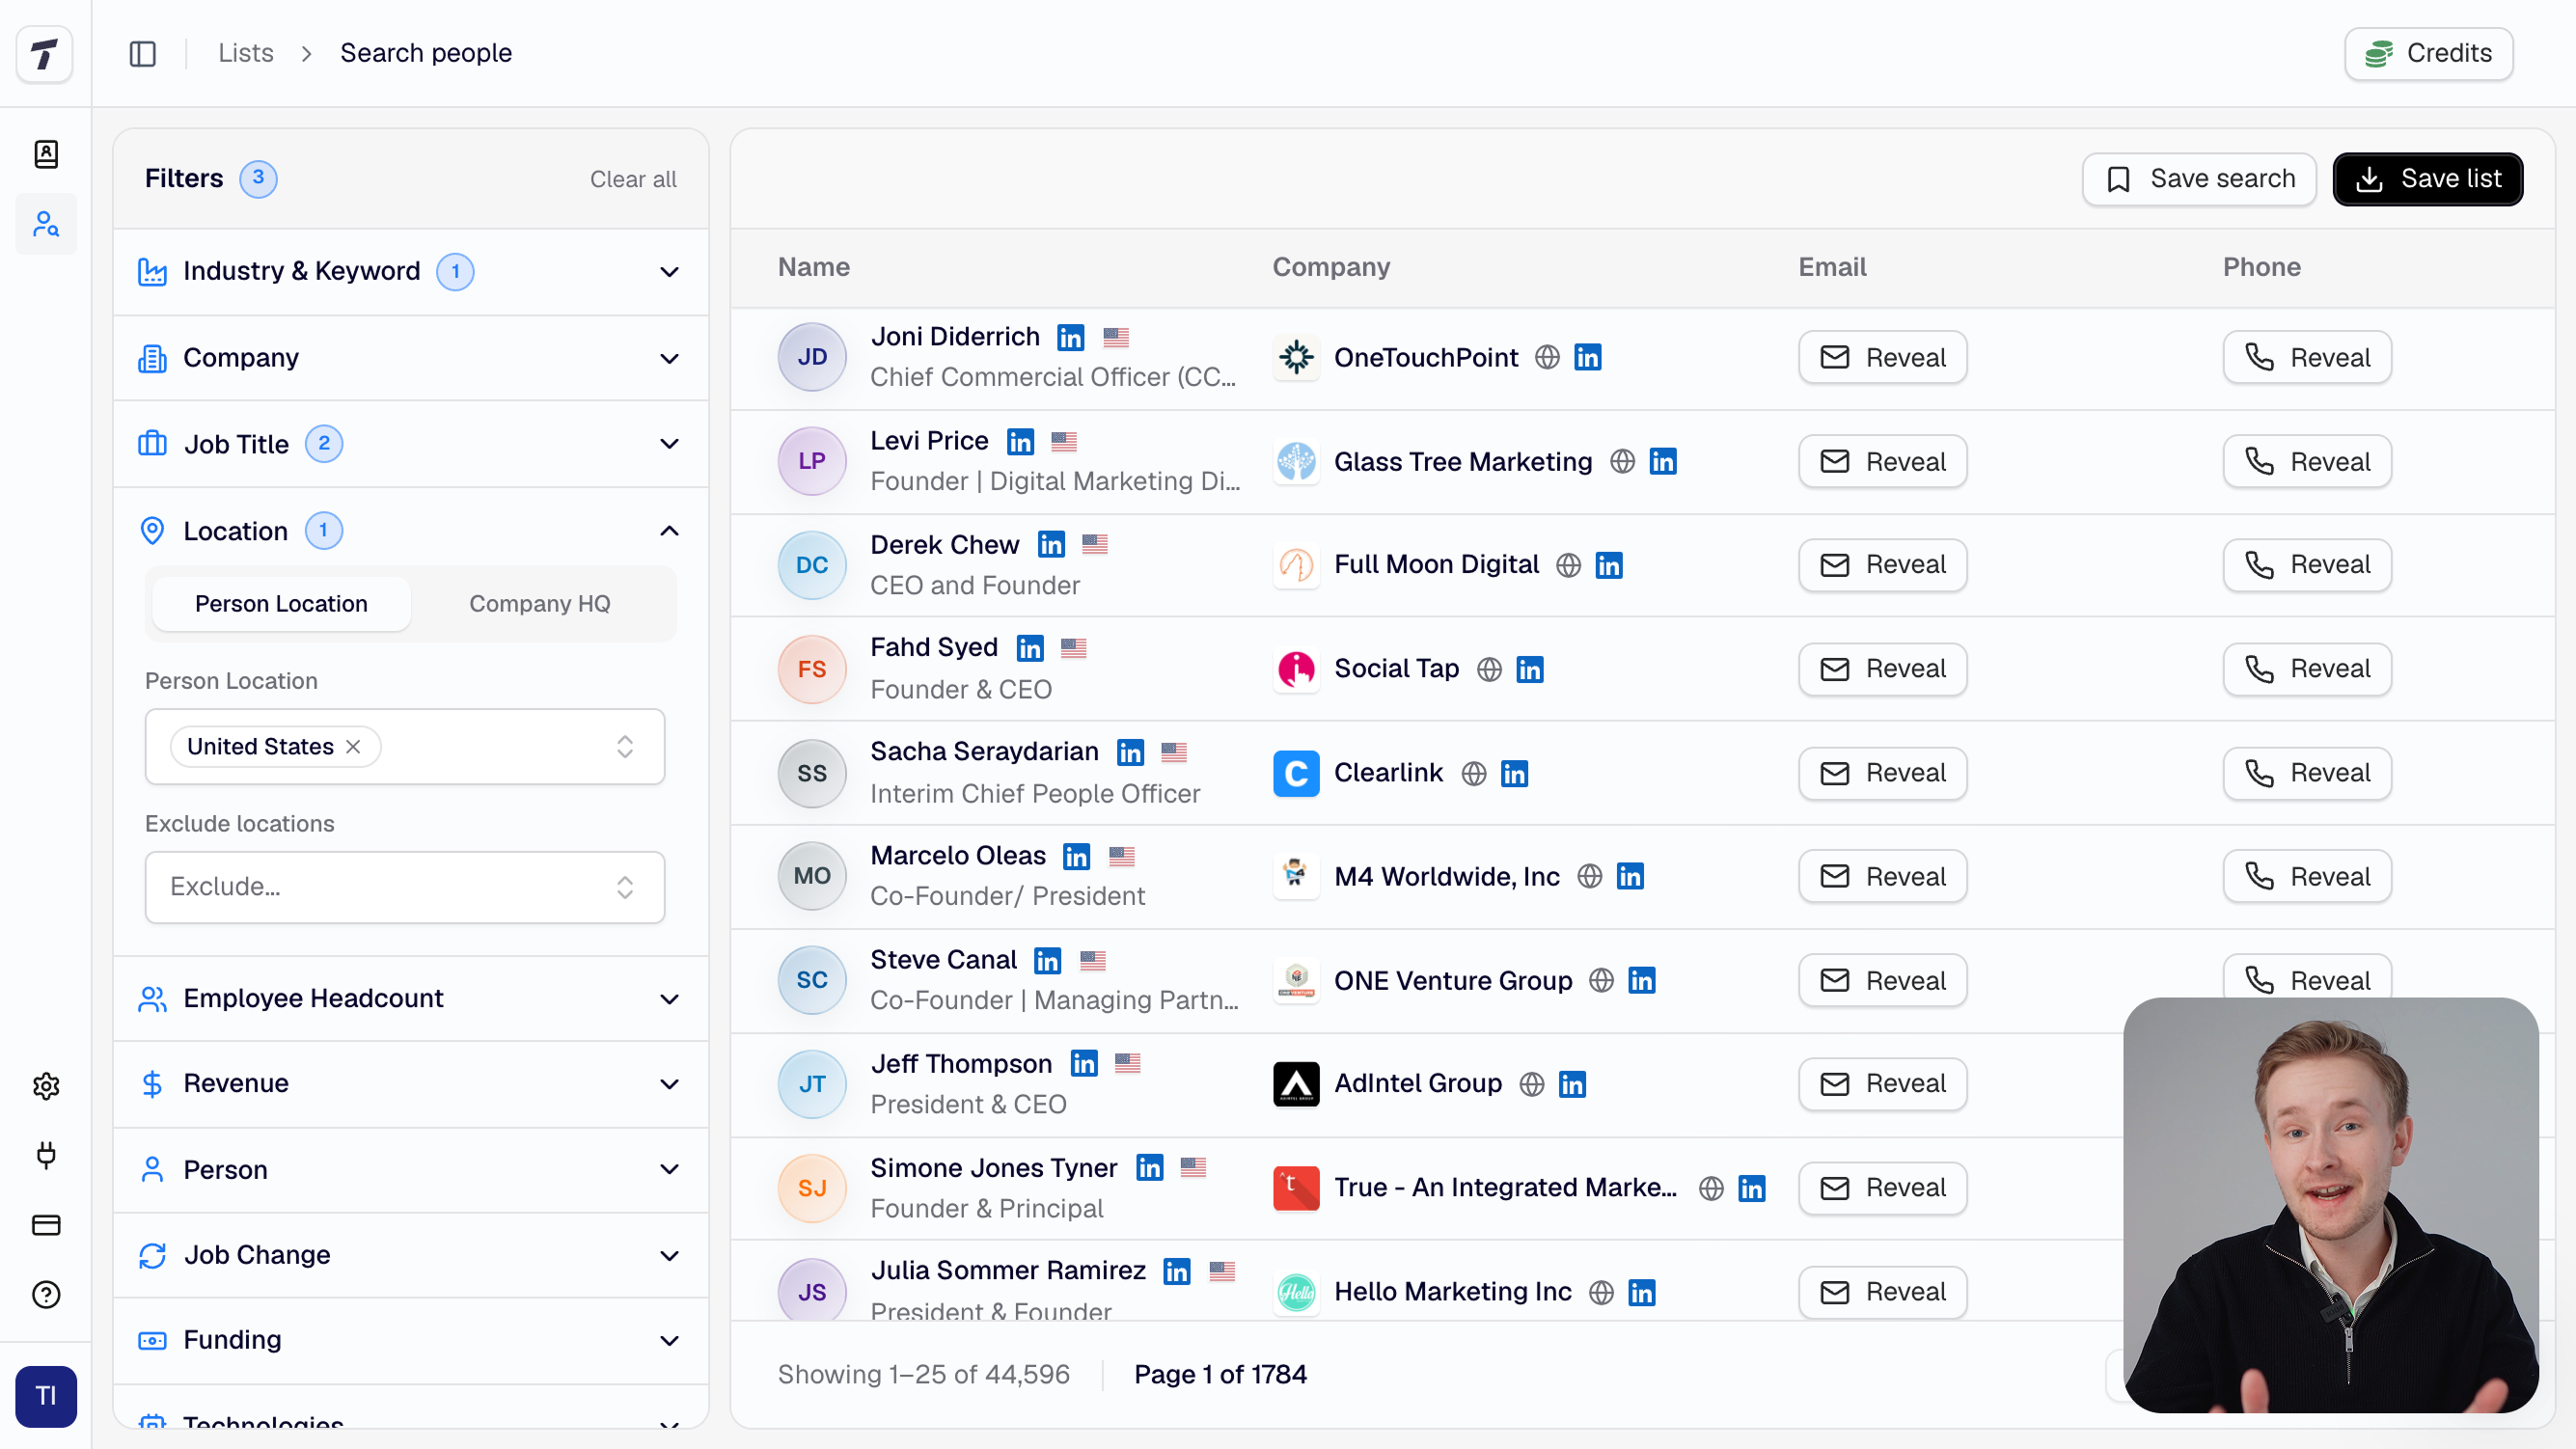Remove the United States location chip
This screenshot has height=1449, width=2576.
tap(353, 747)
